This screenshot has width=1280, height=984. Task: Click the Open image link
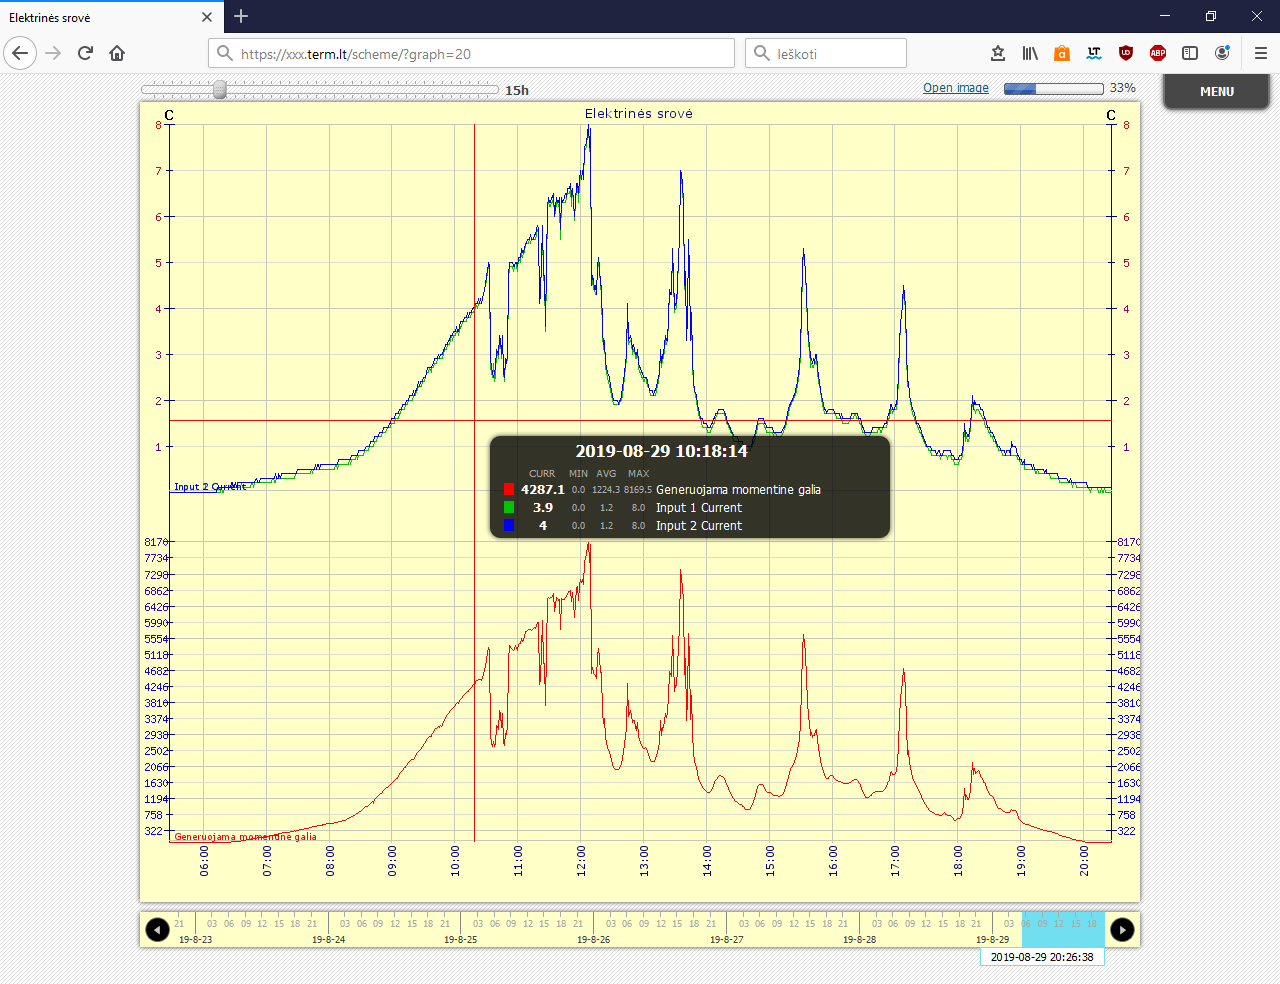coord(955,88)
